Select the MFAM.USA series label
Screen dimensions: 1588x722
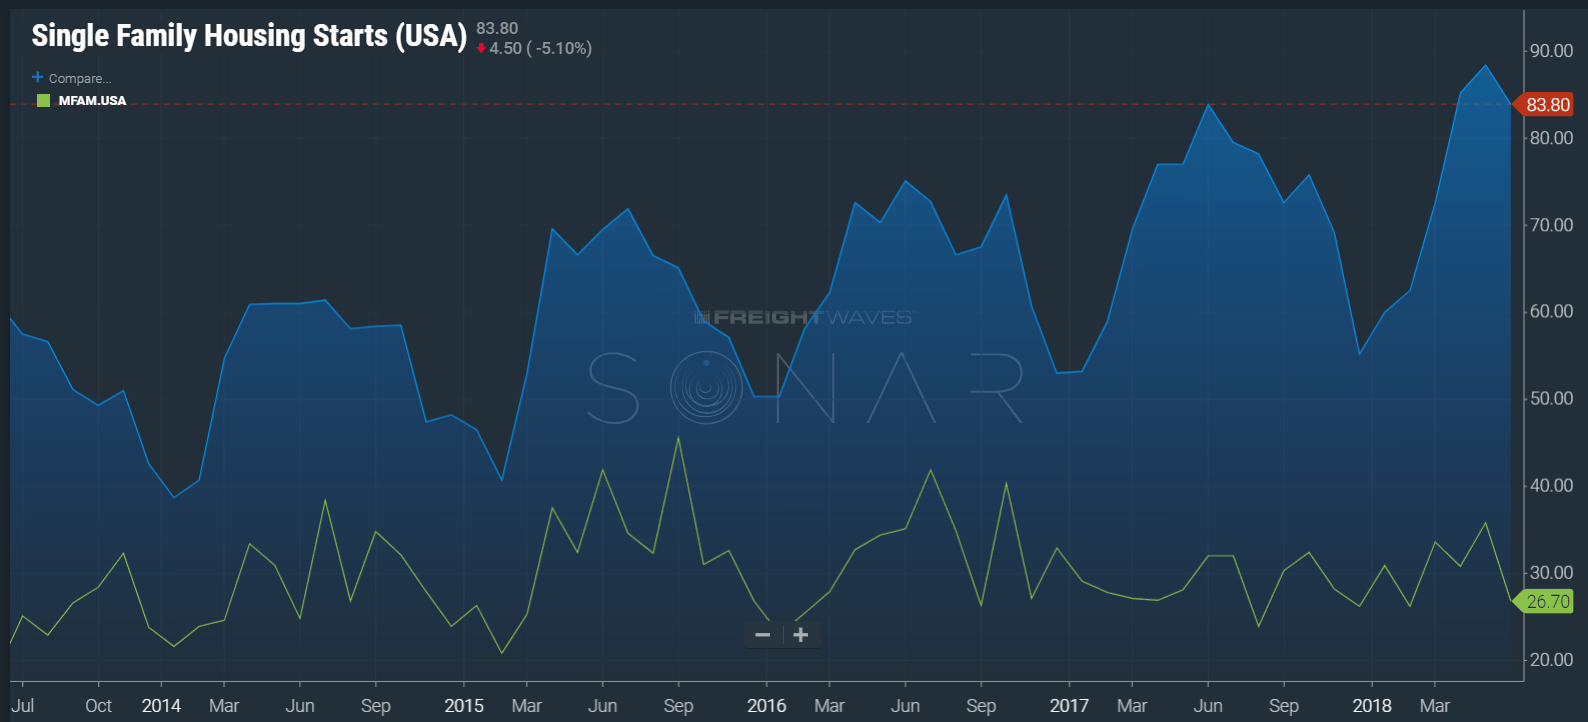[92, 101]
